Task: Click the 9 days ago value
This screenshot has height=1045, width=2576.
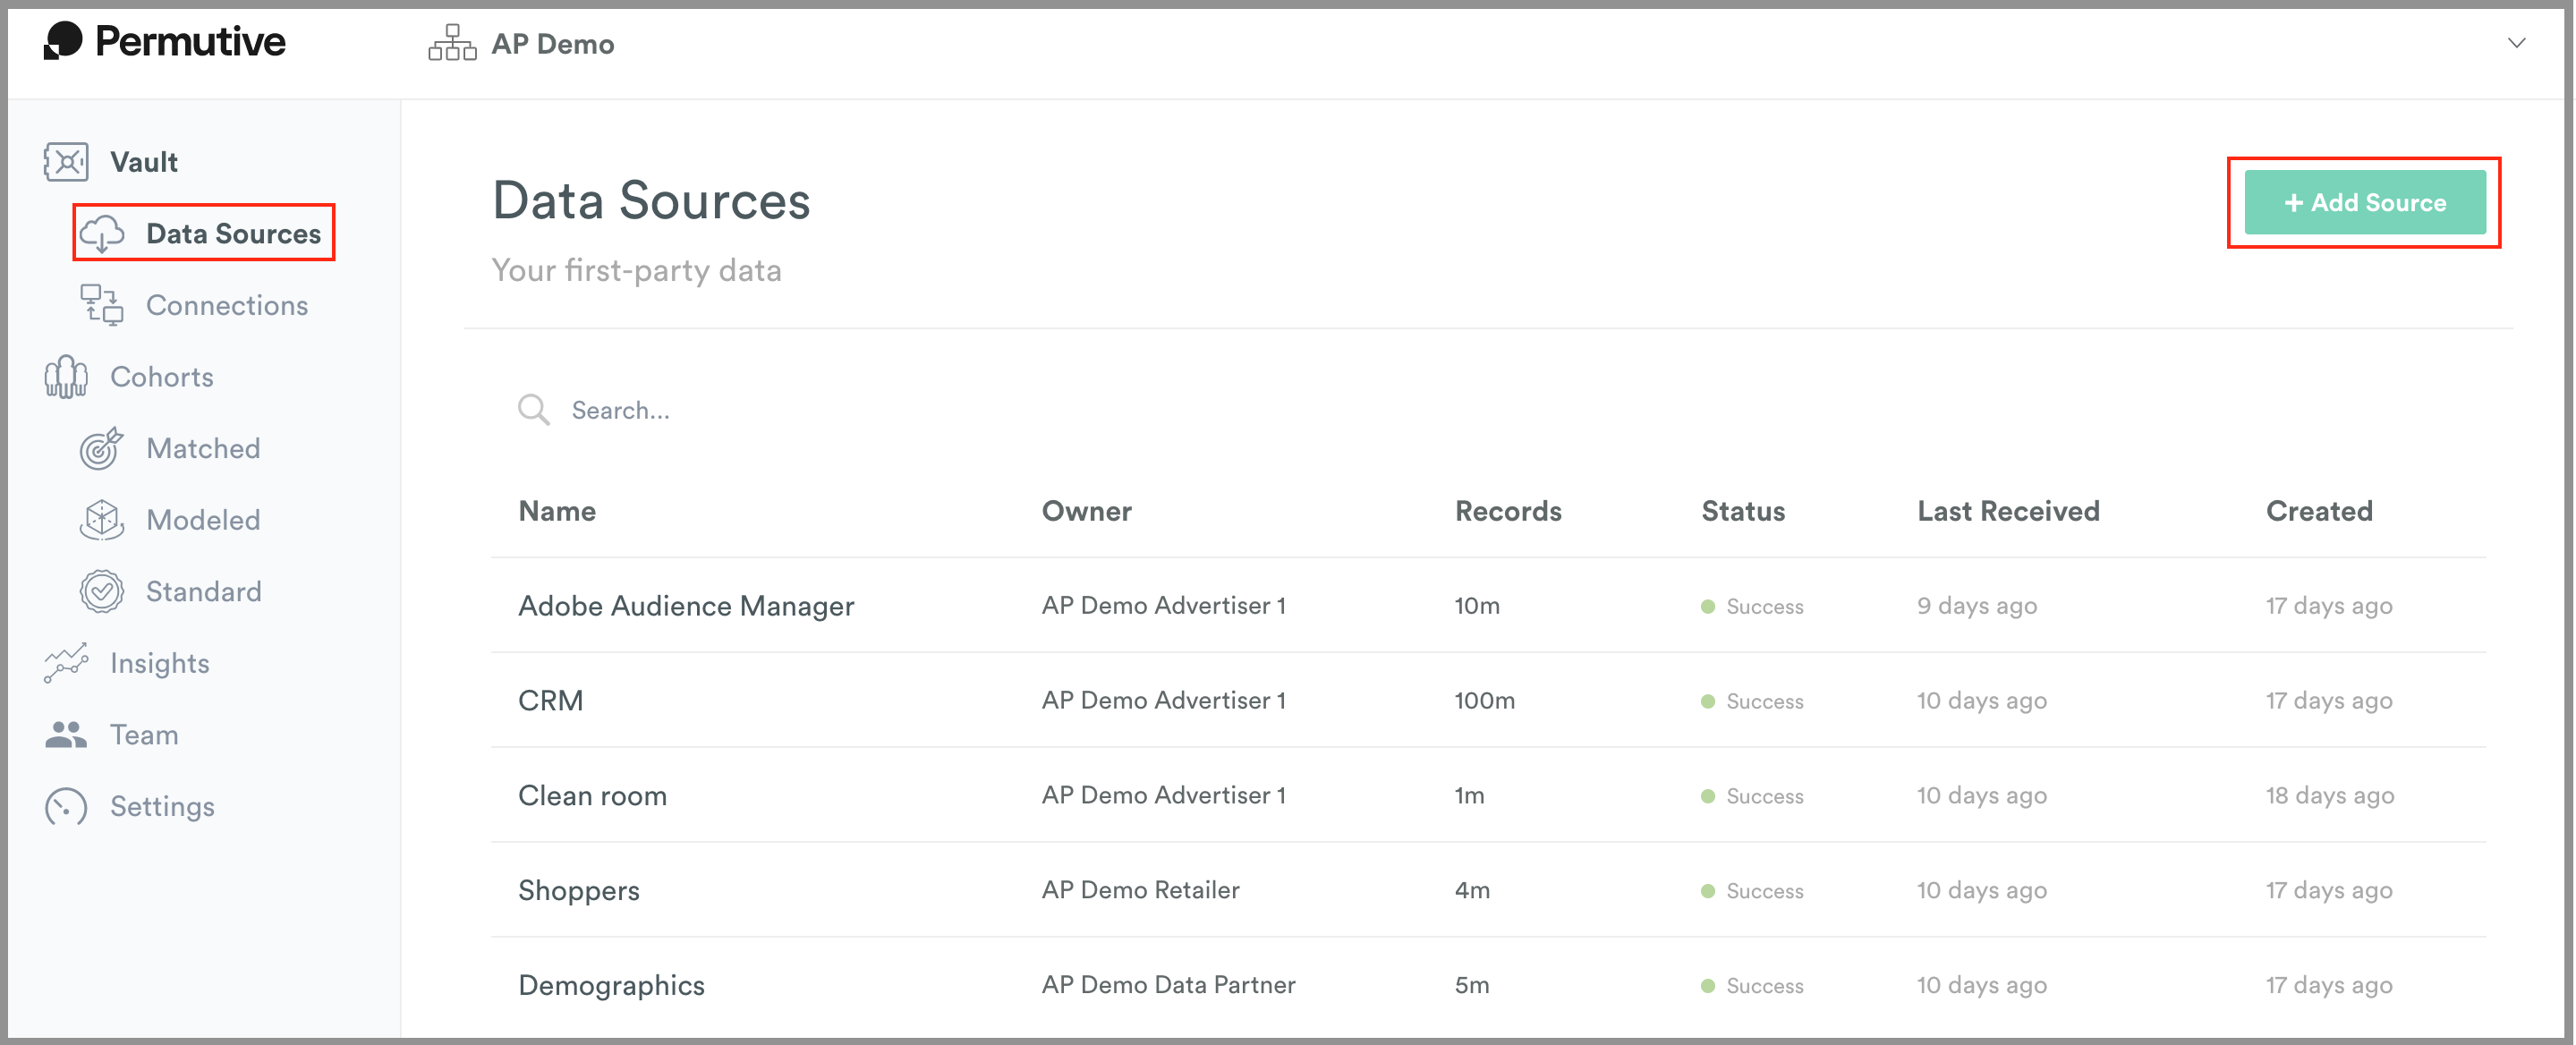Action: coord(1976,606)
